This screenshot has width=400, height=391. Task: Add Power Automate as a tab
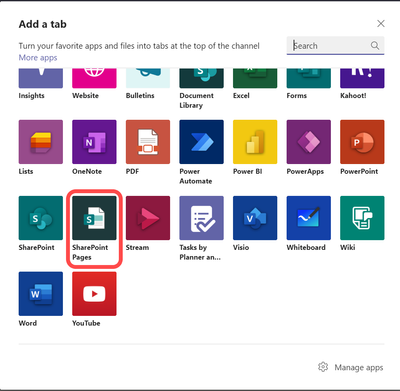coord(201,142)
